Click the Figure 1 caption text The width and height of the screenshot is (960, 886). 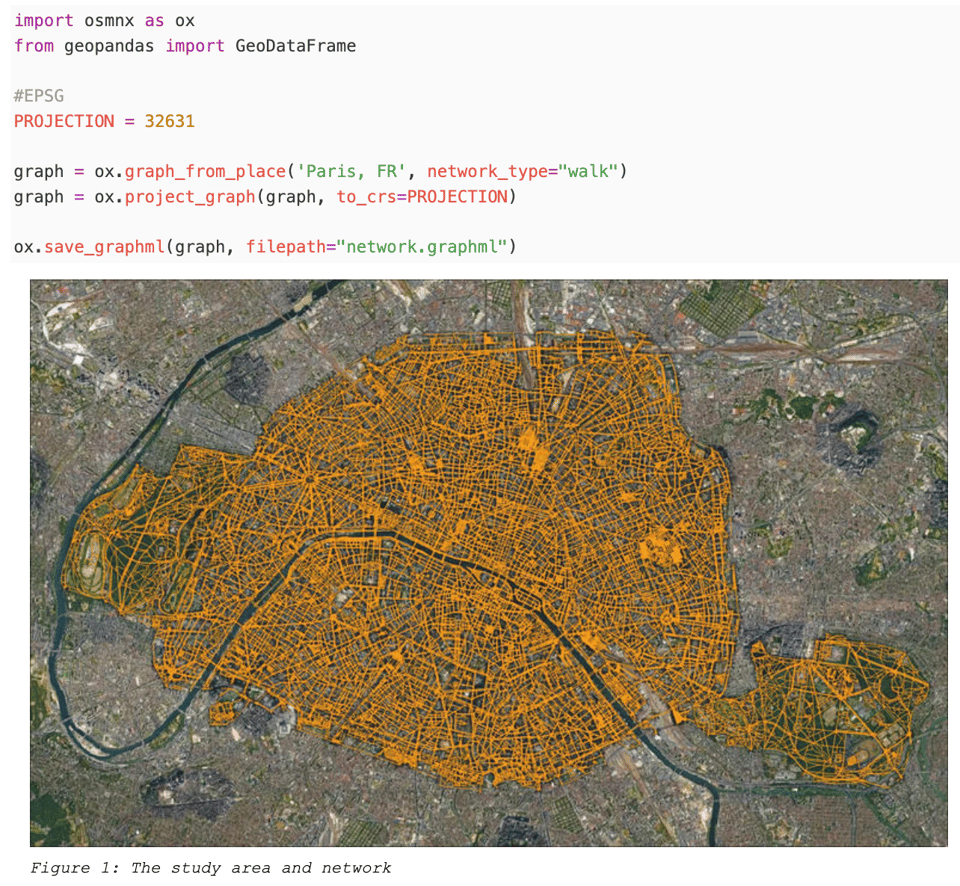pos(211,868)
